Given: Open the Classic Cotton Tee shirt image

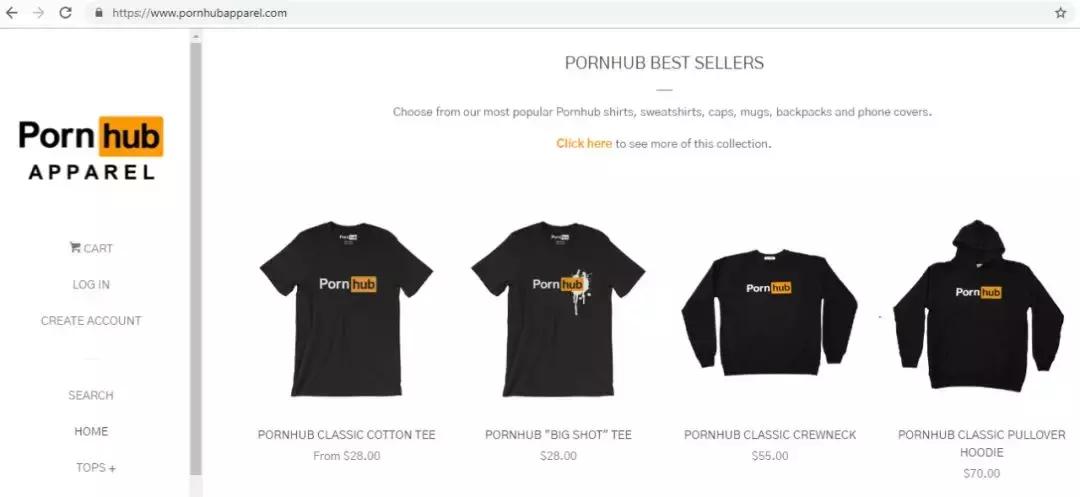Looking at the screenshot, I should pos(346,308).
